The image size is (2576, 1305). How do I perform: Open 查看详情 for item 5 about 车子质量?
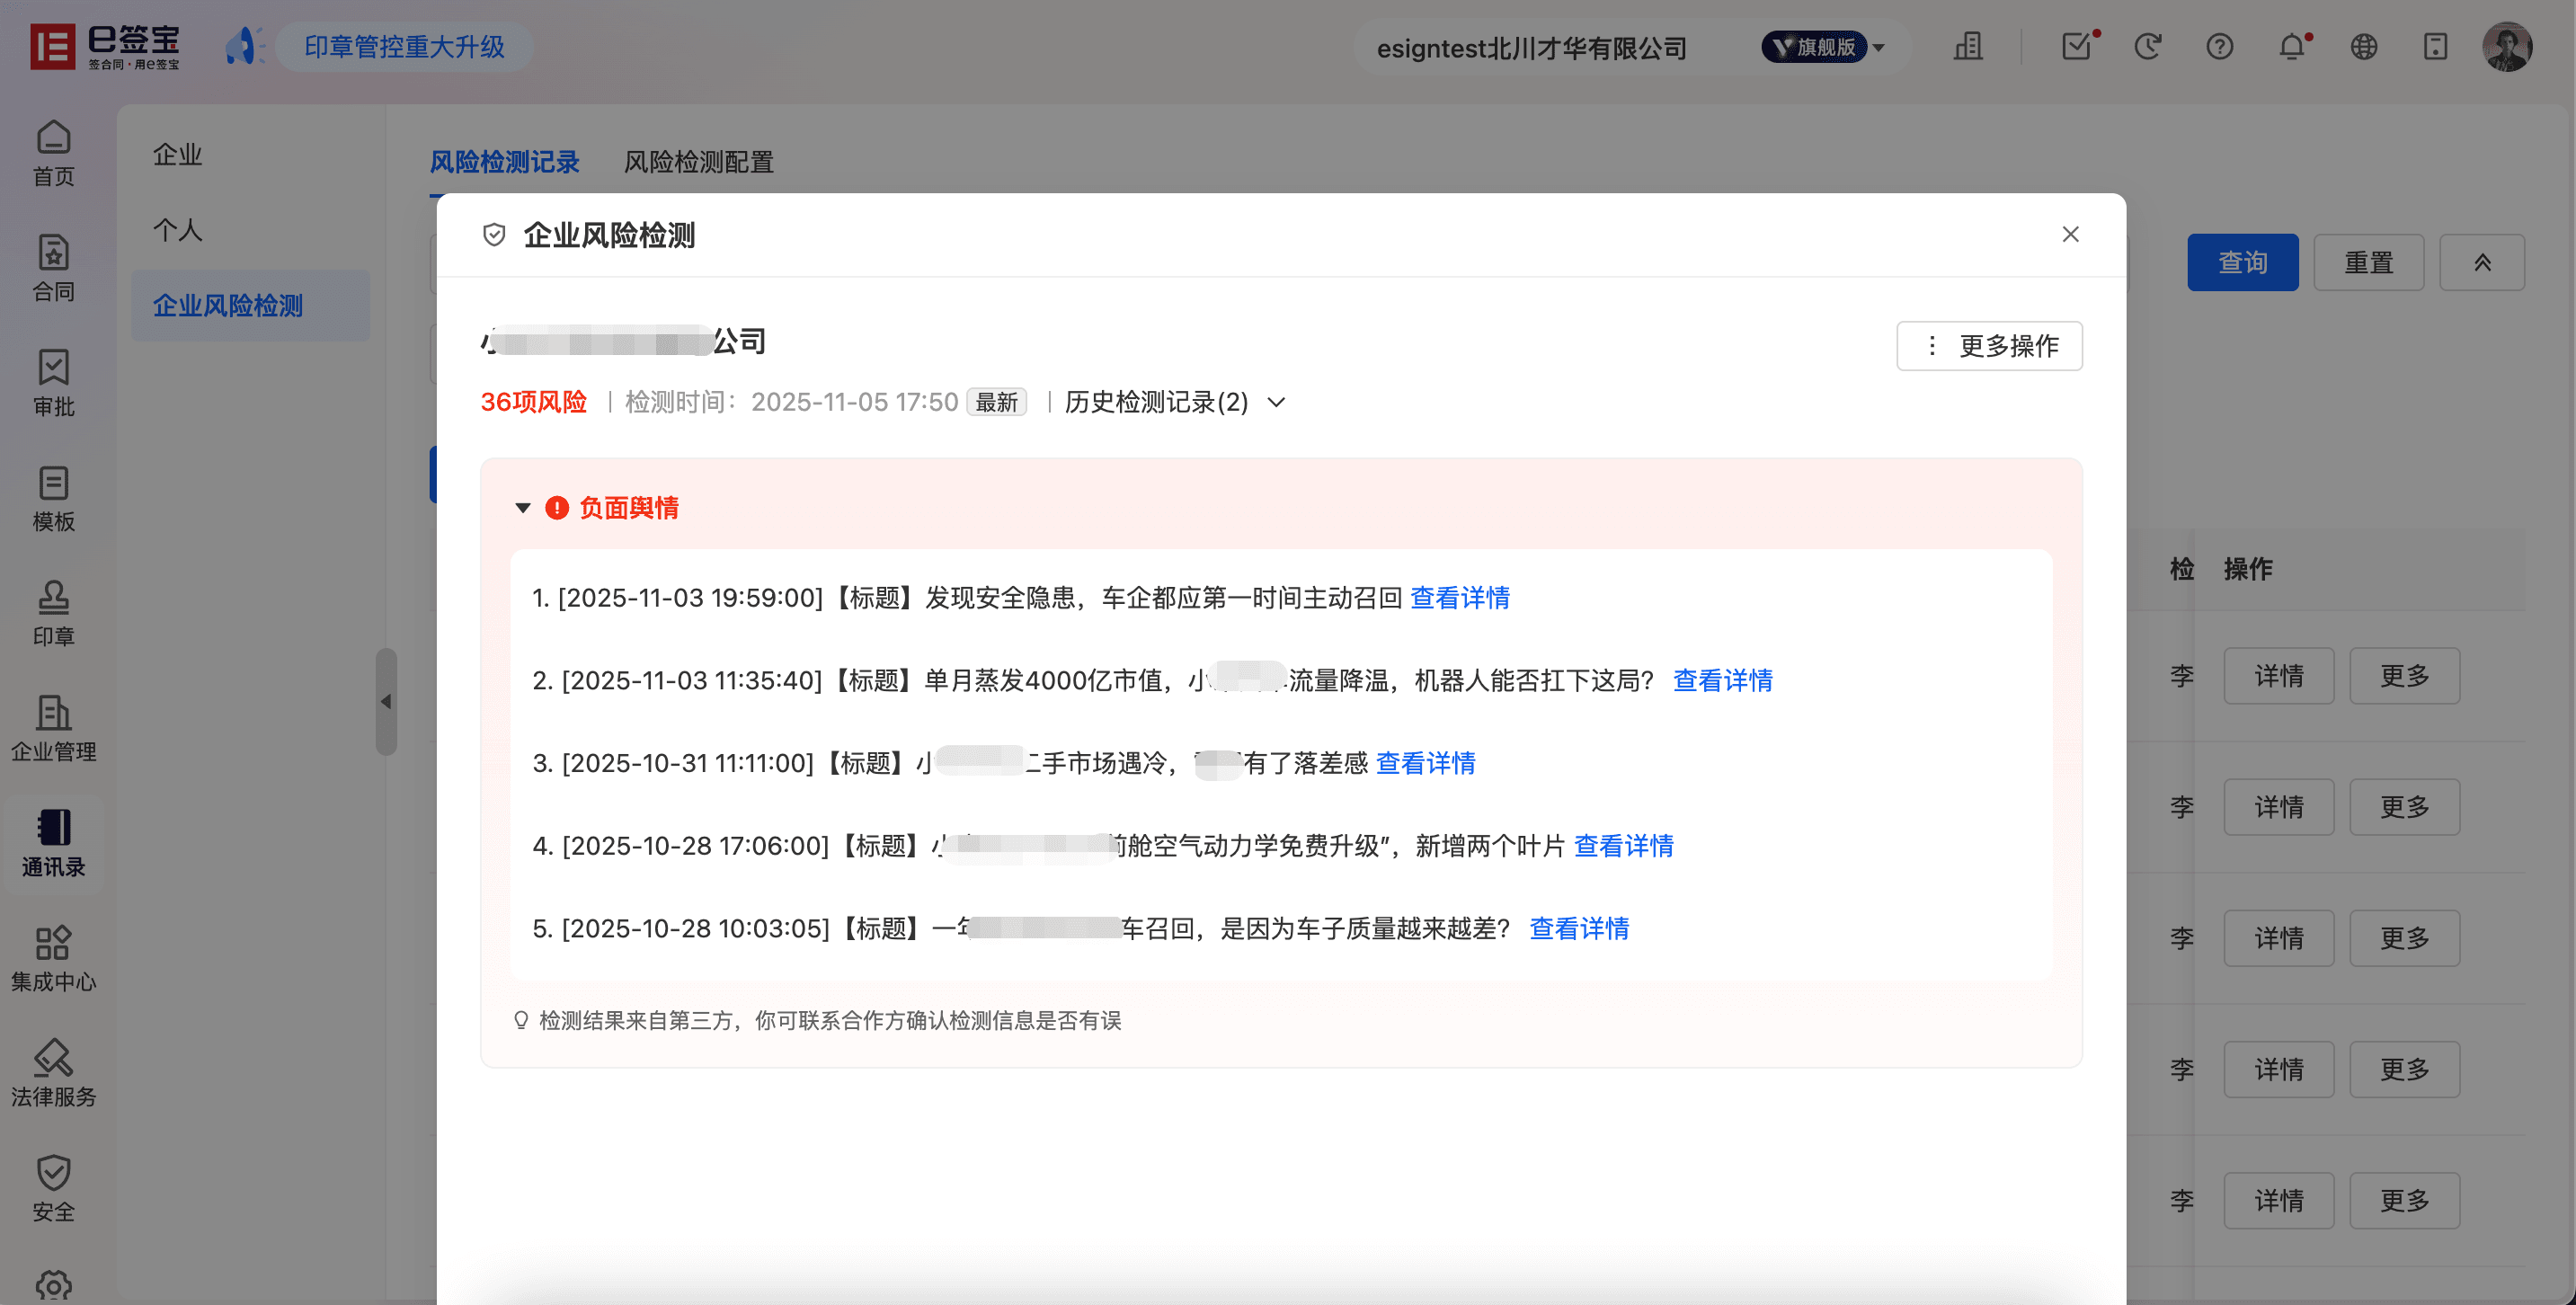[x=1579, y=928]
